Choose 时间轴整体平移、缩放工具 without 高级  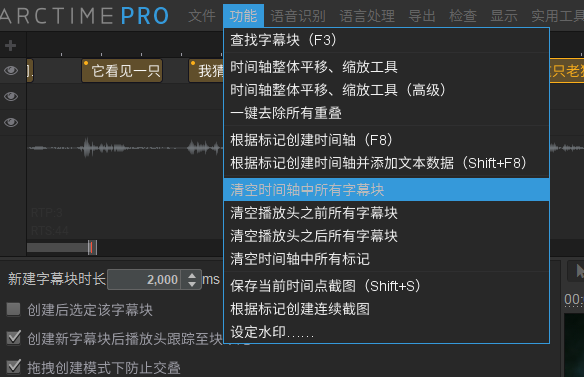(x=387, y=67)
